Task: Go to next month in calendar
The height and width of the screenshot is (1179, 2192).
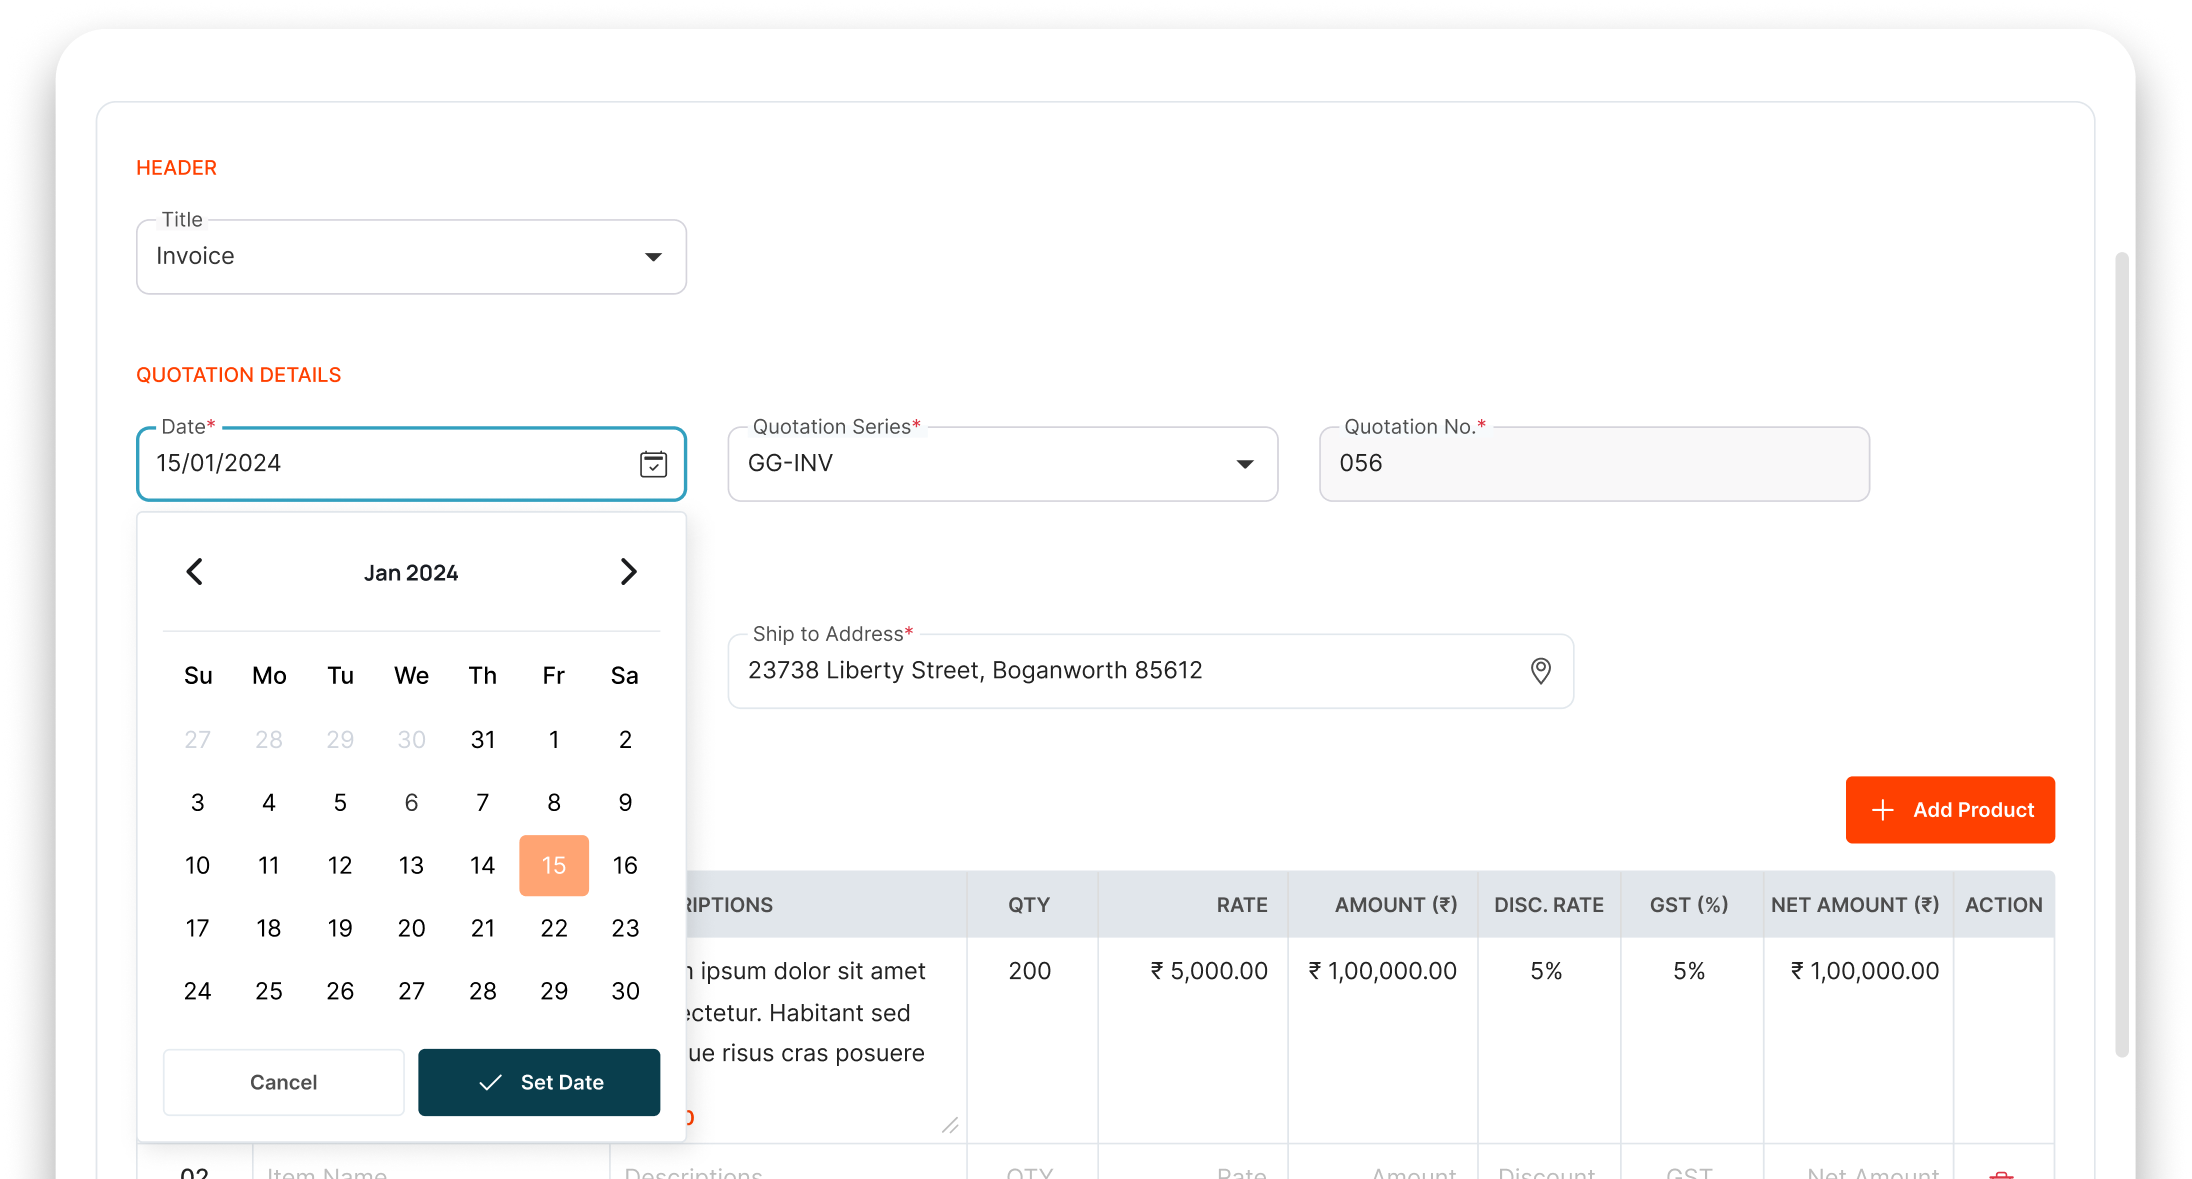Action: pyautogui.click(x=628, y=572)
